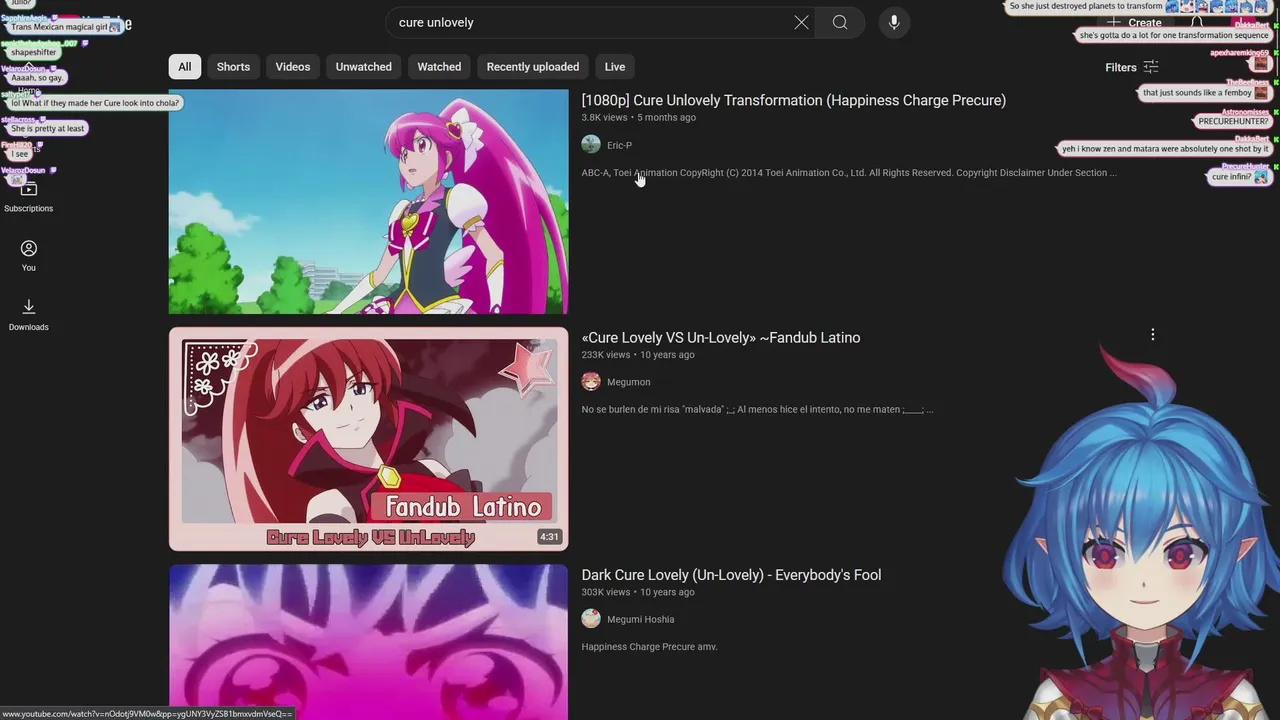This screenshot has height=720, width=1280.
Task: Click the Megumon channel avatar
Action: coord(591,382)
